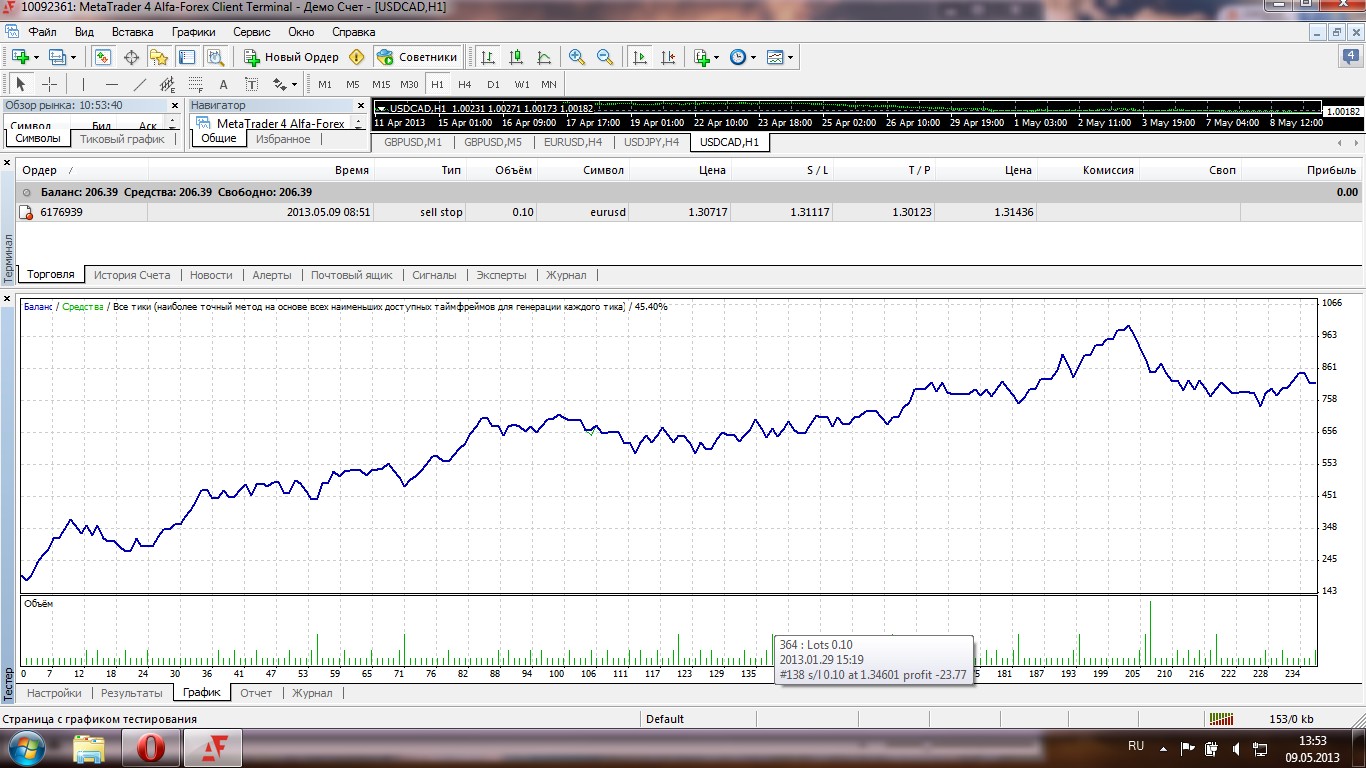
Task: Close the Навигатор panel
Action: pos(361,105)
